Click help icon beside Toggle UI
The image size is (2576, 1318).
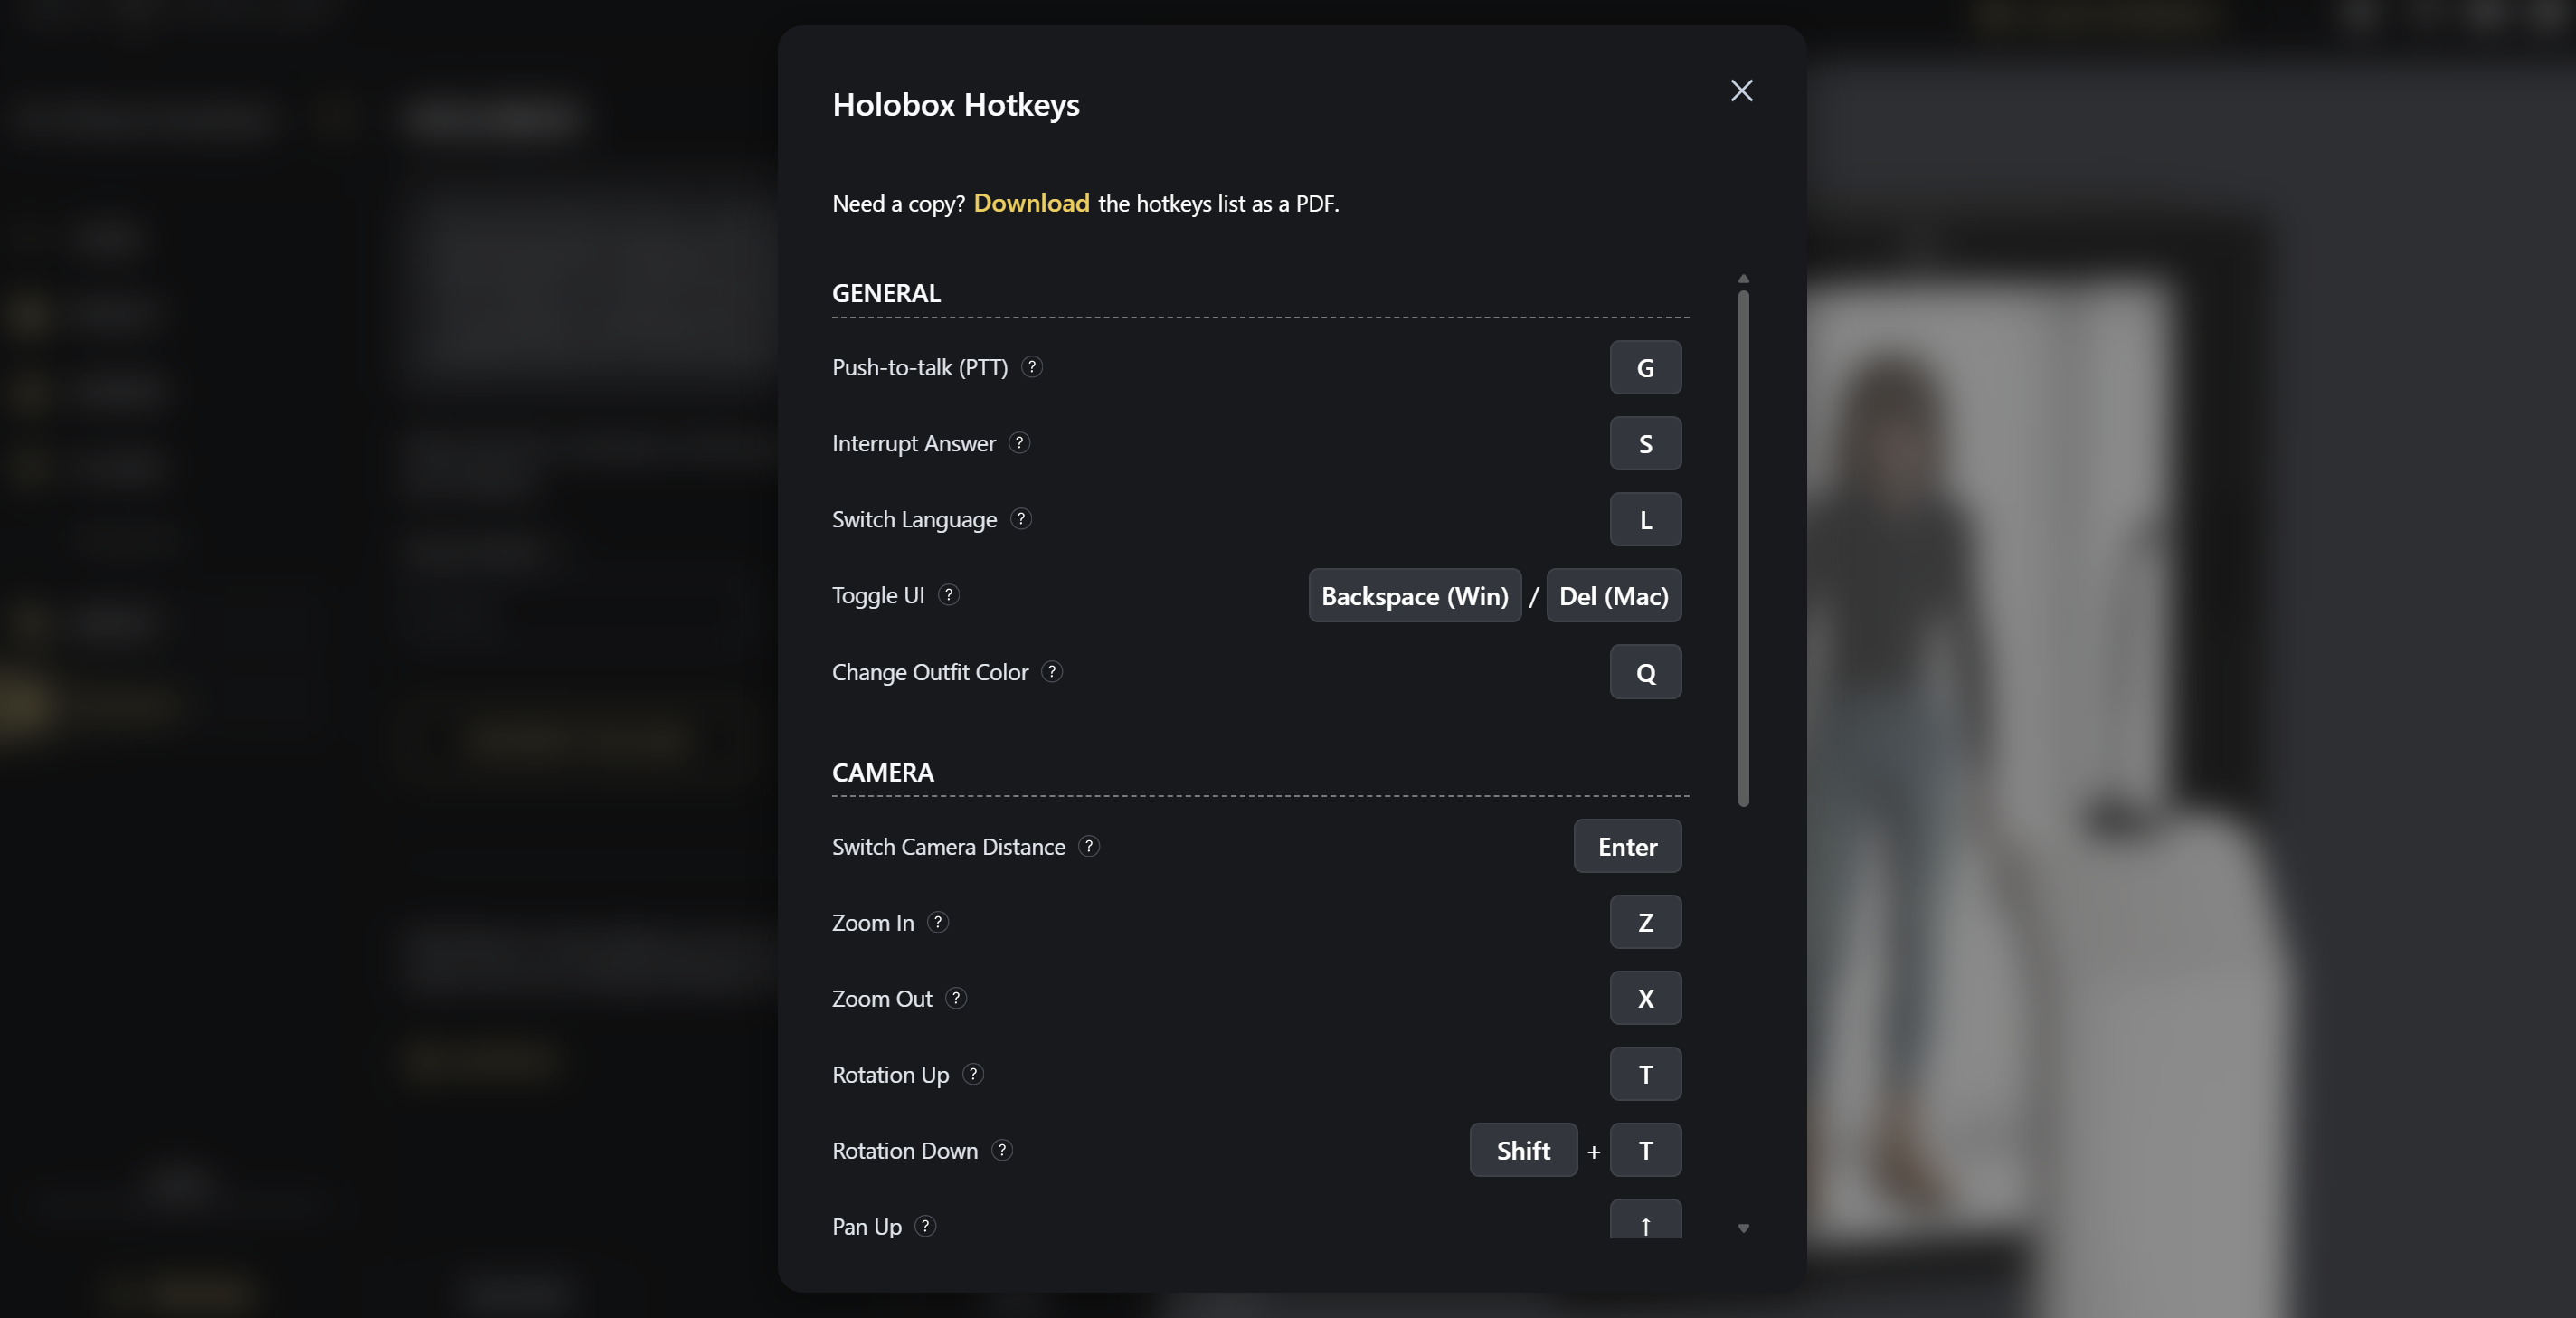[948, 595]
